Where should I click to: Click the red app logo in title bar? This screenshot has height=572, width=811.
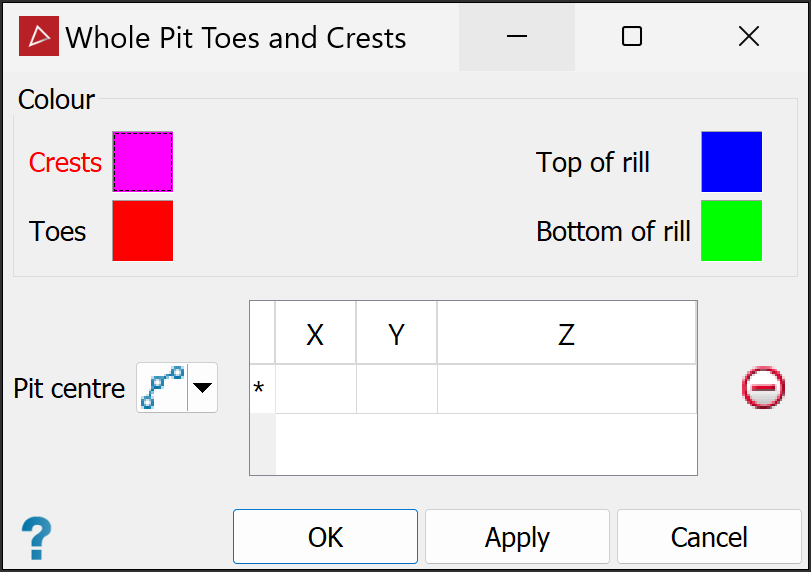[39, 37]
